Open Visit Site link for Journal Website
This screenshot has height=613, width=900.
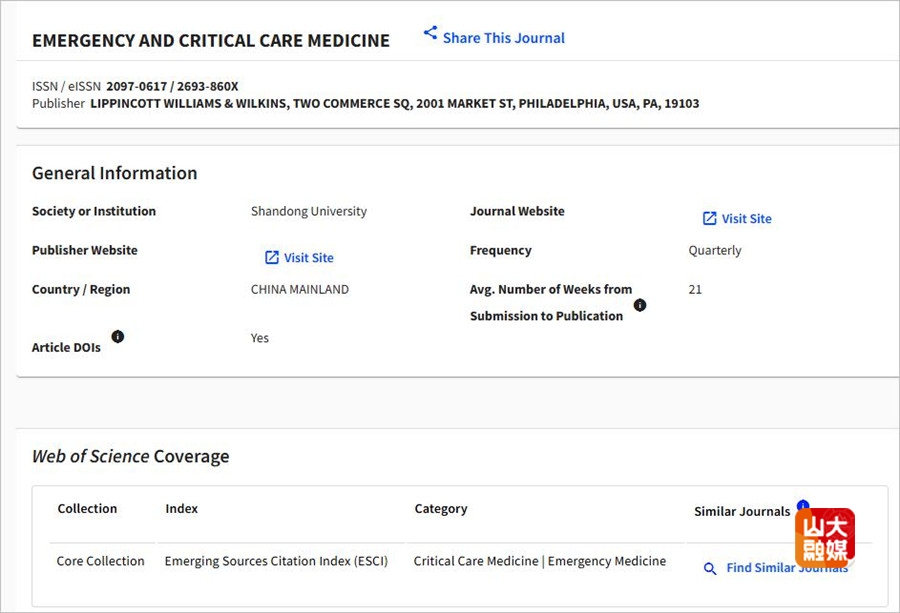746,219
